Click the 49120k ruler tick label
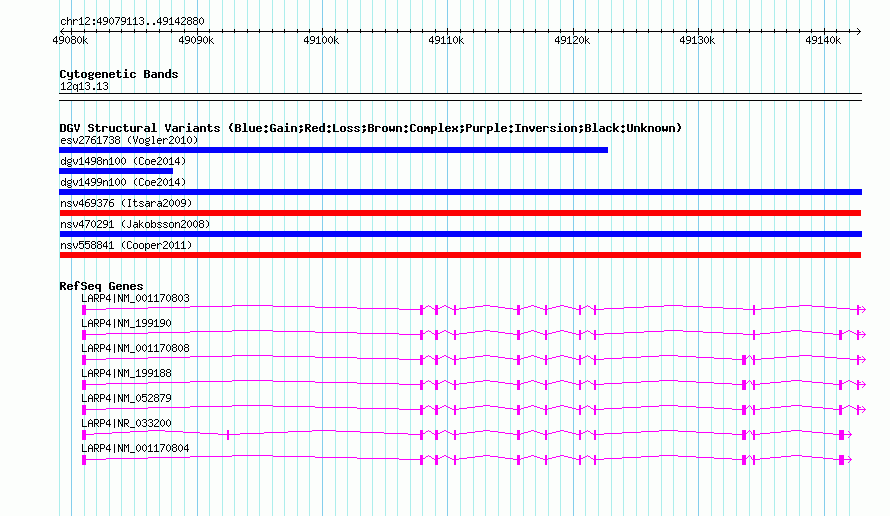This screenshot has height=516, width=890. [572, 40]
